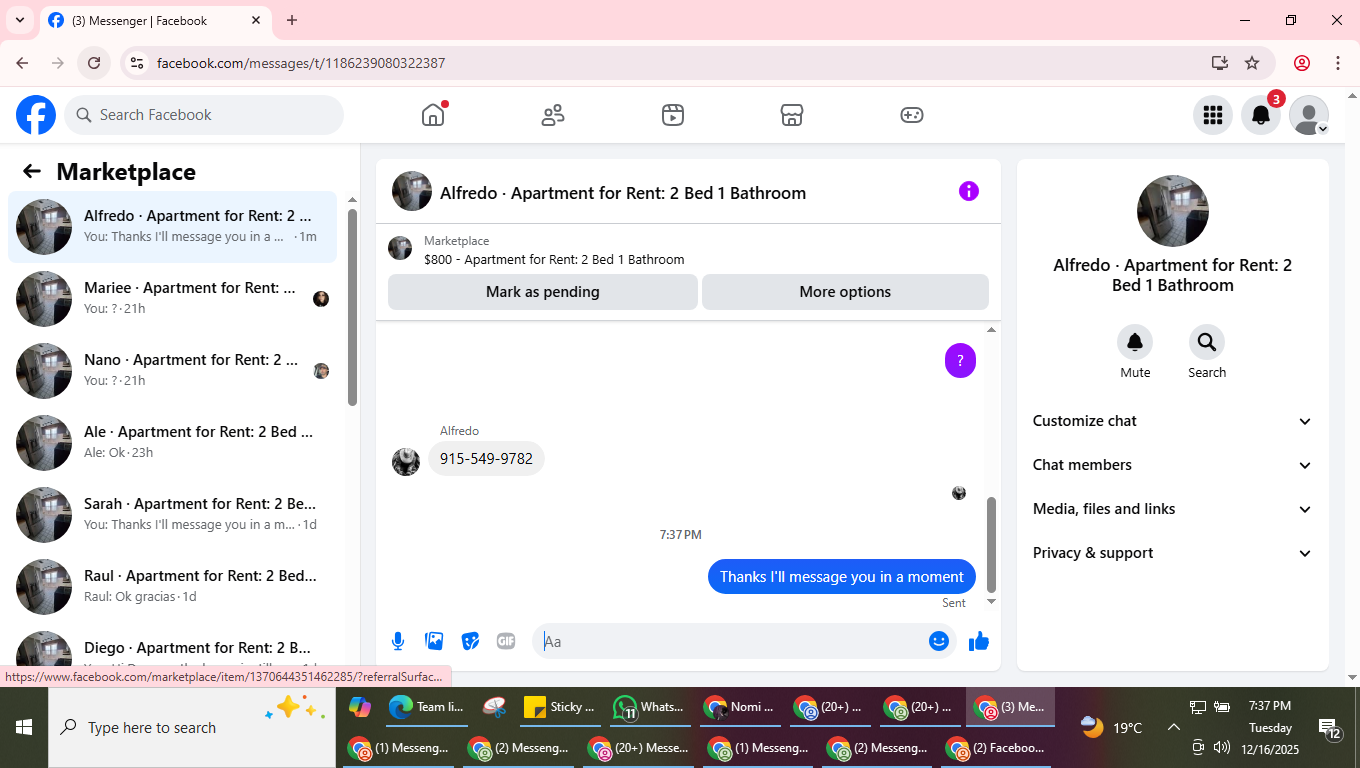
Task: Go back using the Marketplace back arrow
Action: coord(32,171)
